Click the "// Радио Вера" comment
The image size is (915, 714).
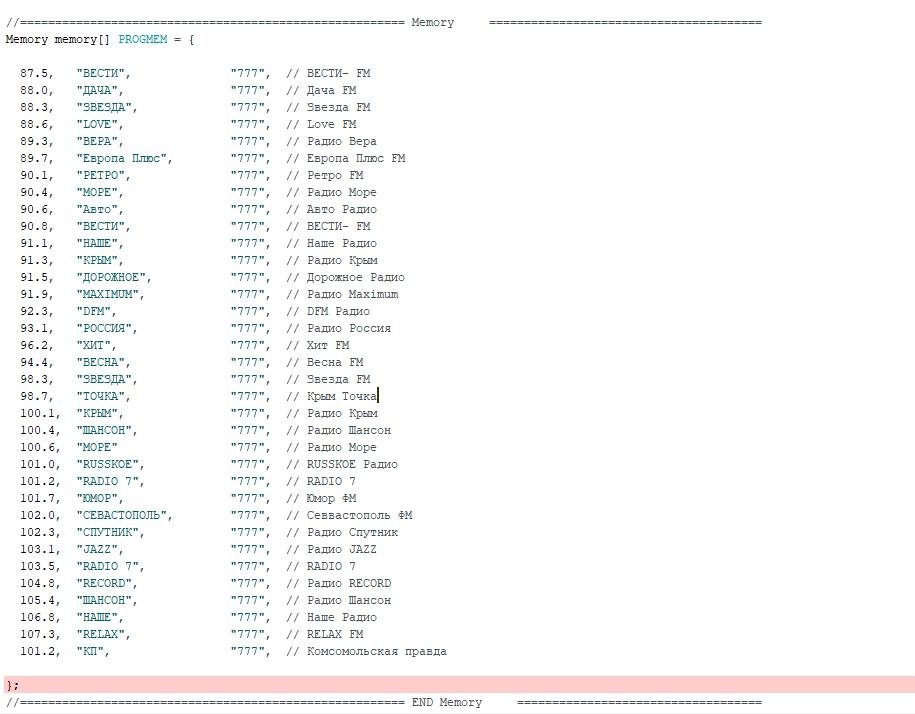coord(331,141)
